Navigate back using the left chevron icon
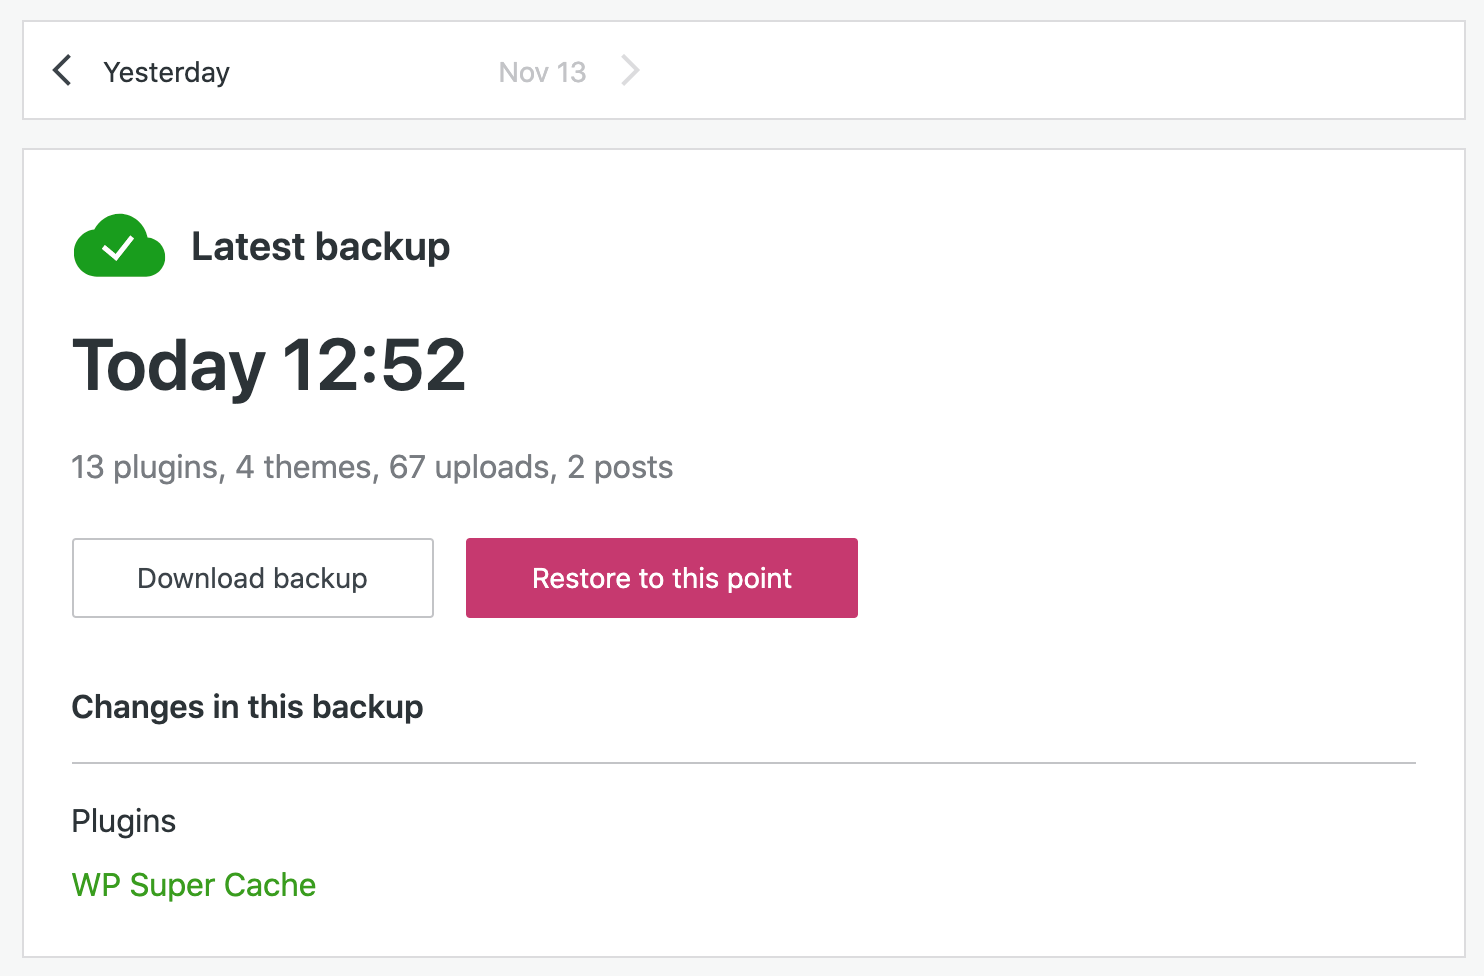 (62, 70)
